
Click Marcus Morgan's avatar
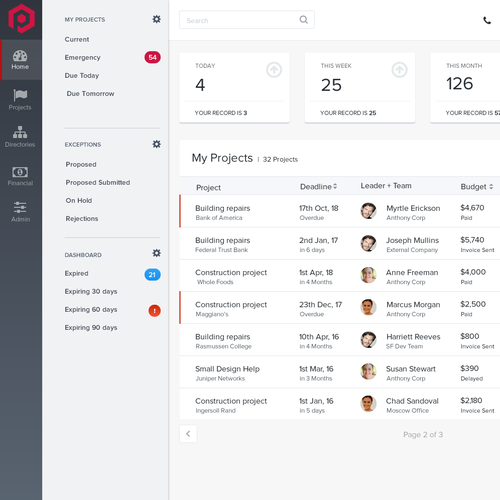[368, 307]
